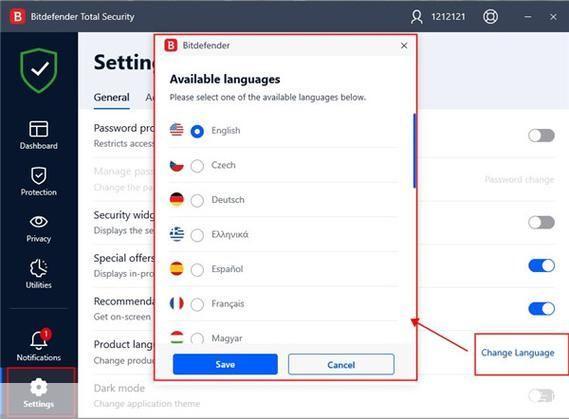
Task: Click the Deutsch language label
Action: point(228,200)
